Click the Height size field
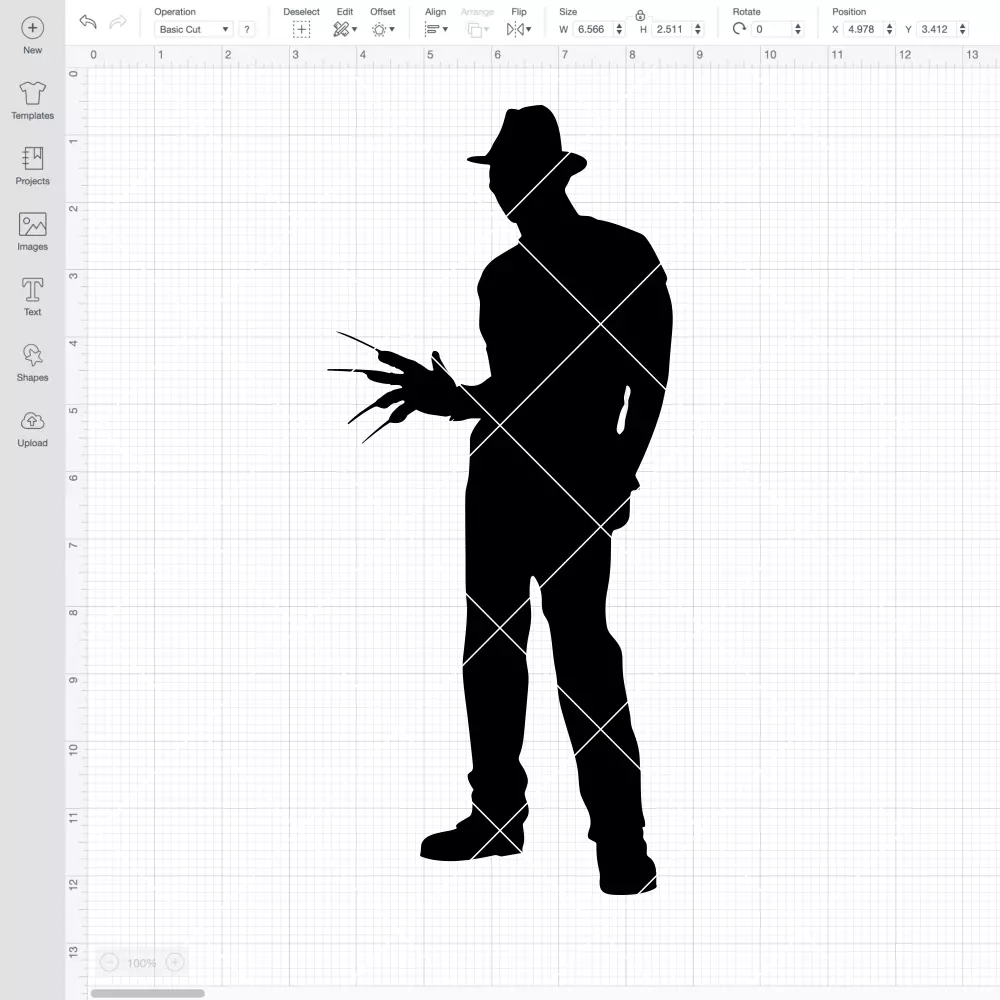The height and width of the screenshot is (1000, 1000). (x=672, y=29)
